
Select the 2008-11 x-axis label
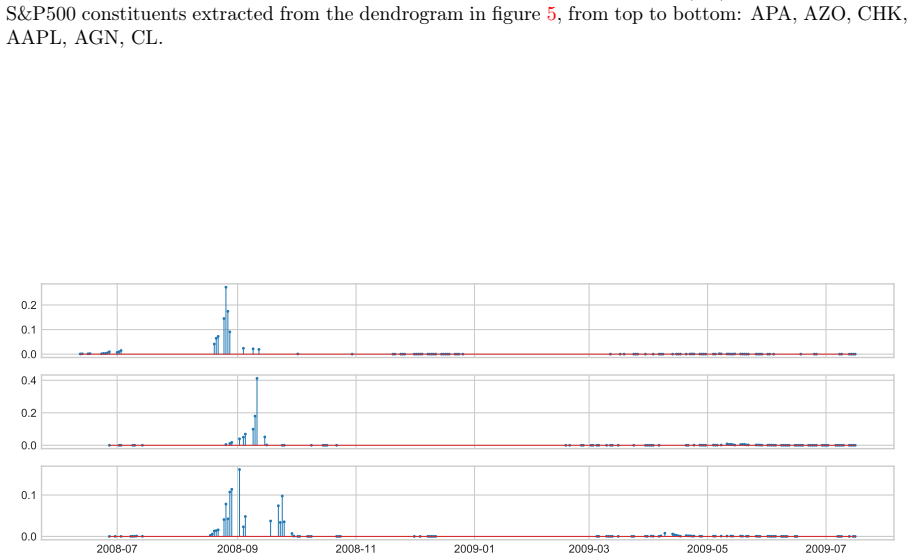pyautogui.click(x=356, y=549)
